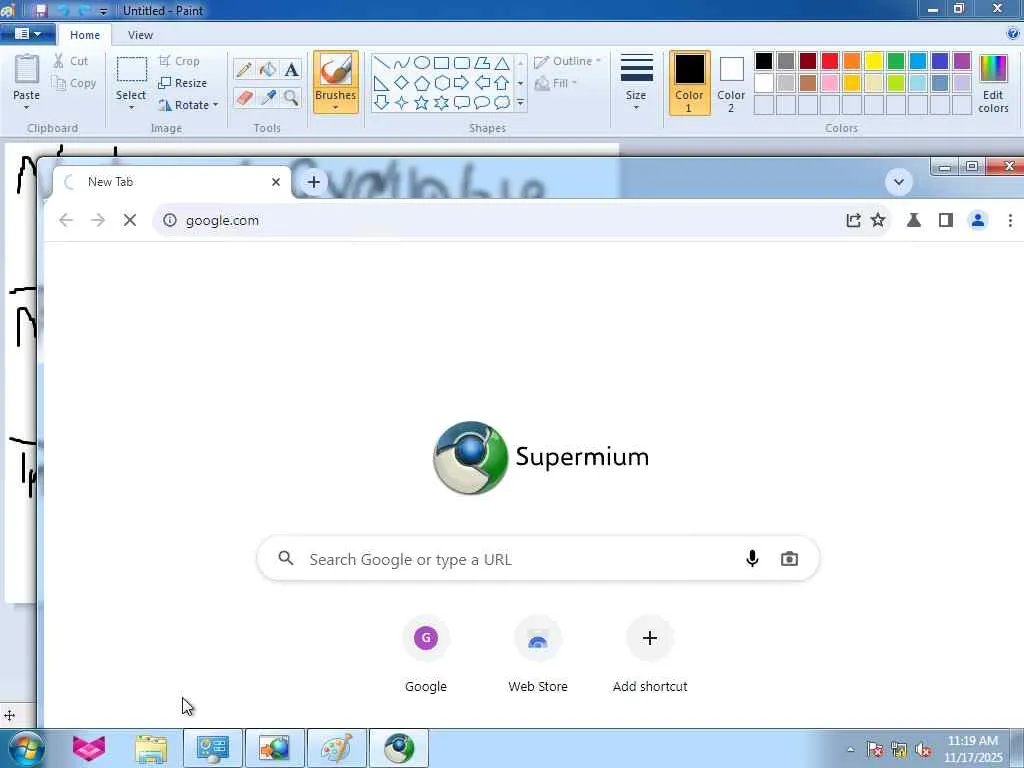
Task: Pick the yellow color swatch in palette
Action: click(x=874, y=61)
